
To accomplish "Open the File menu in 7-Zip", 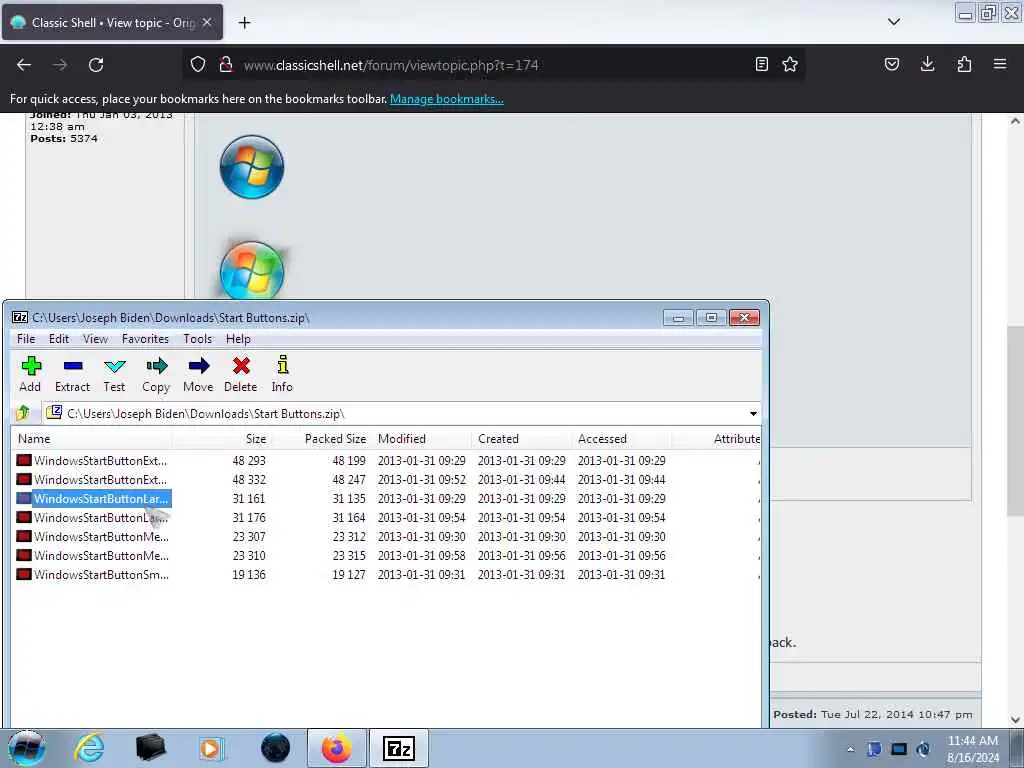I will tap(26, 339).
